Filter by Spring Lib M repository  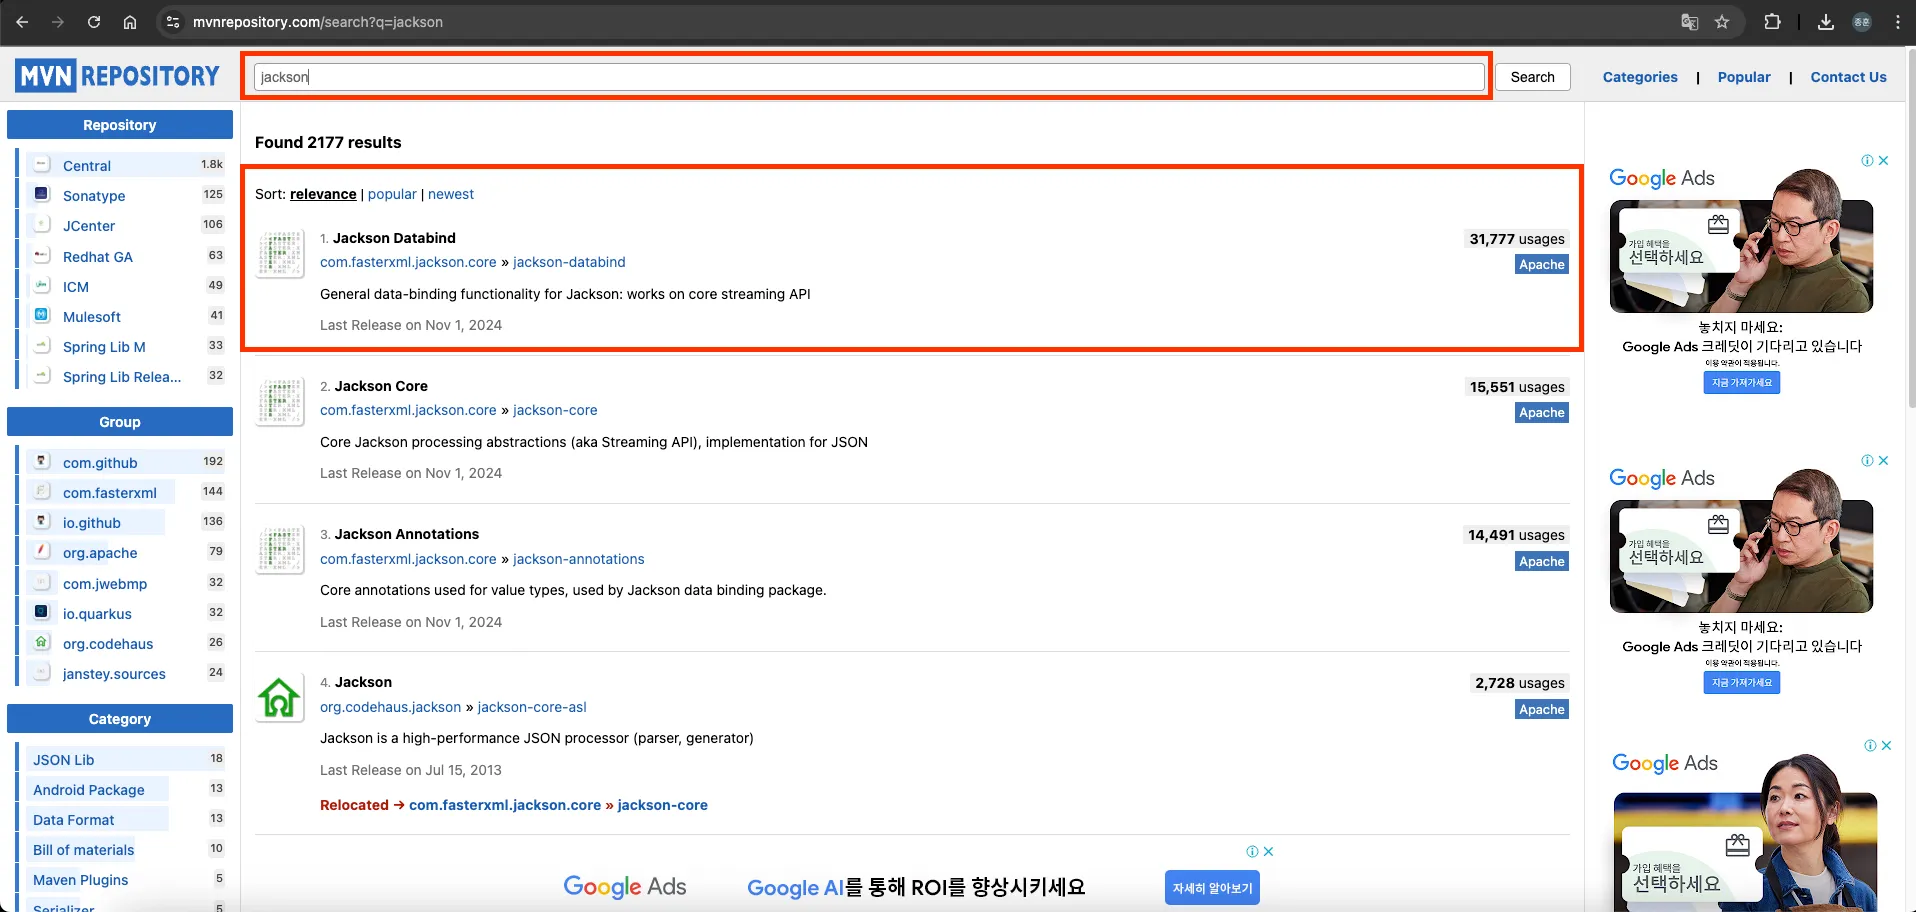pyautogui.click(x=104, y=347)
